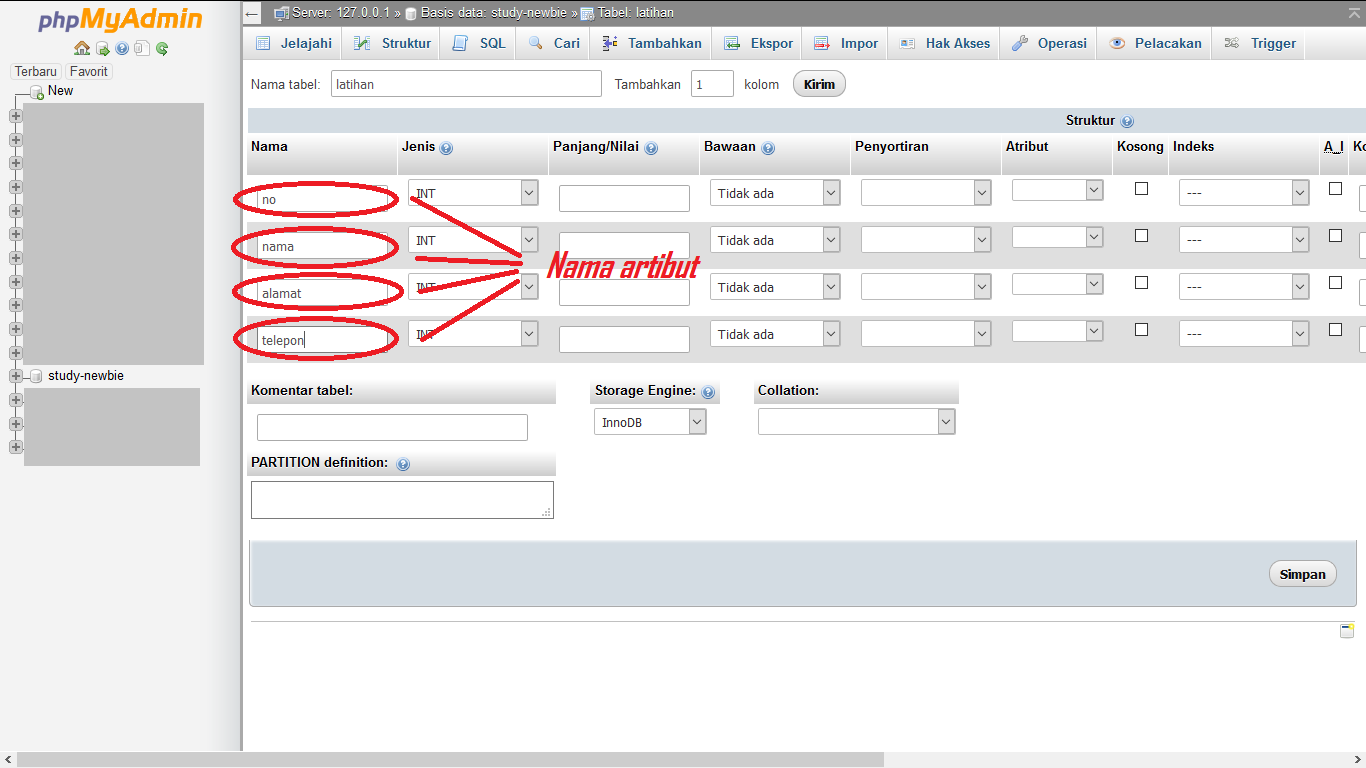Open the Pelacakan eye icon
Image resolution: width=1366 pixels, height=768 pixels.
tap(1117, 43)
